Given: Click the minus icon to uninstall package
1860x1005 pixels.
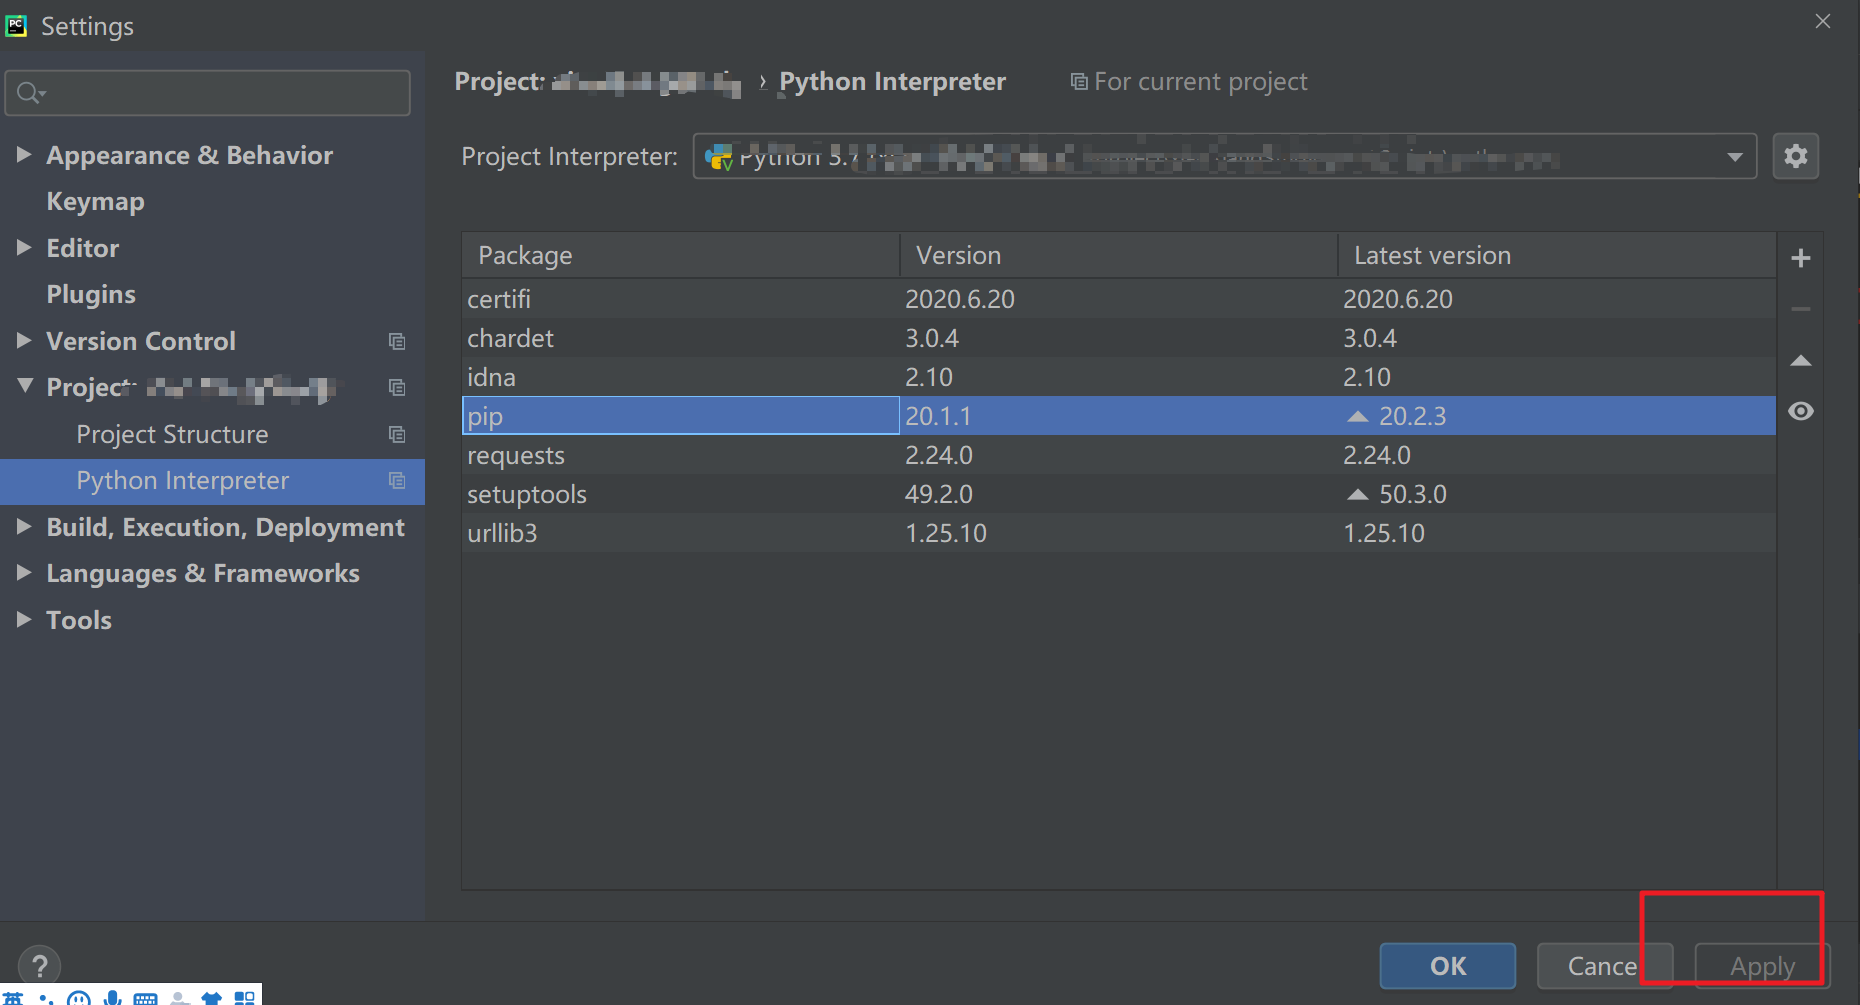Looking at the screenshot, I should click(x=1801, y=310).
